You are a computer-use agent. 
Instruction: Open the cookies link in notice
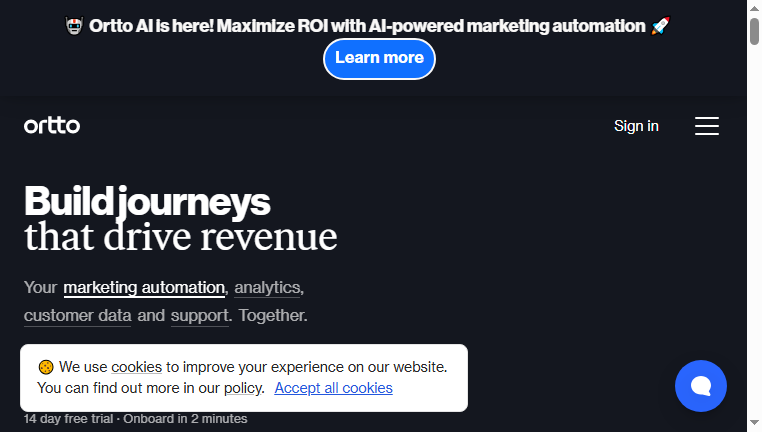tap(137, 367)
